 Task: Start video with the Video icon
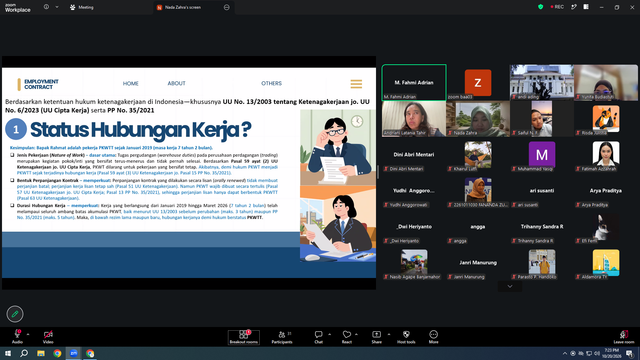coord(48,334)
